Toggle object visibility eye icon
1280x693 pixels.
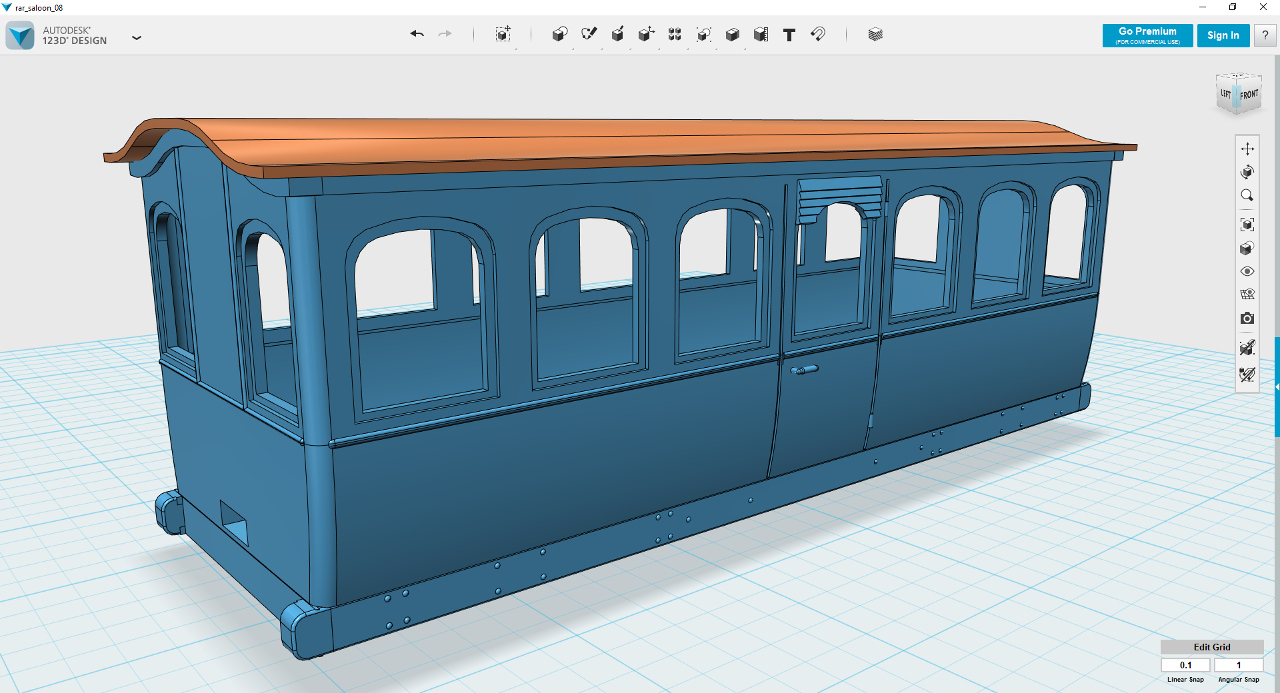tap(1247, 271)
